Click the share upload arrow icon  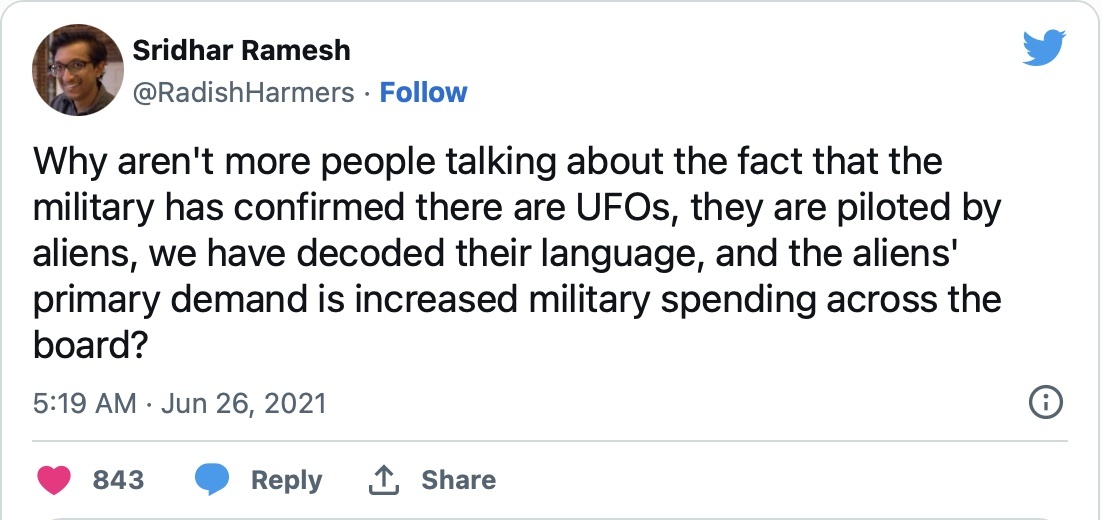pyautogui.click(x=384, y=481)
